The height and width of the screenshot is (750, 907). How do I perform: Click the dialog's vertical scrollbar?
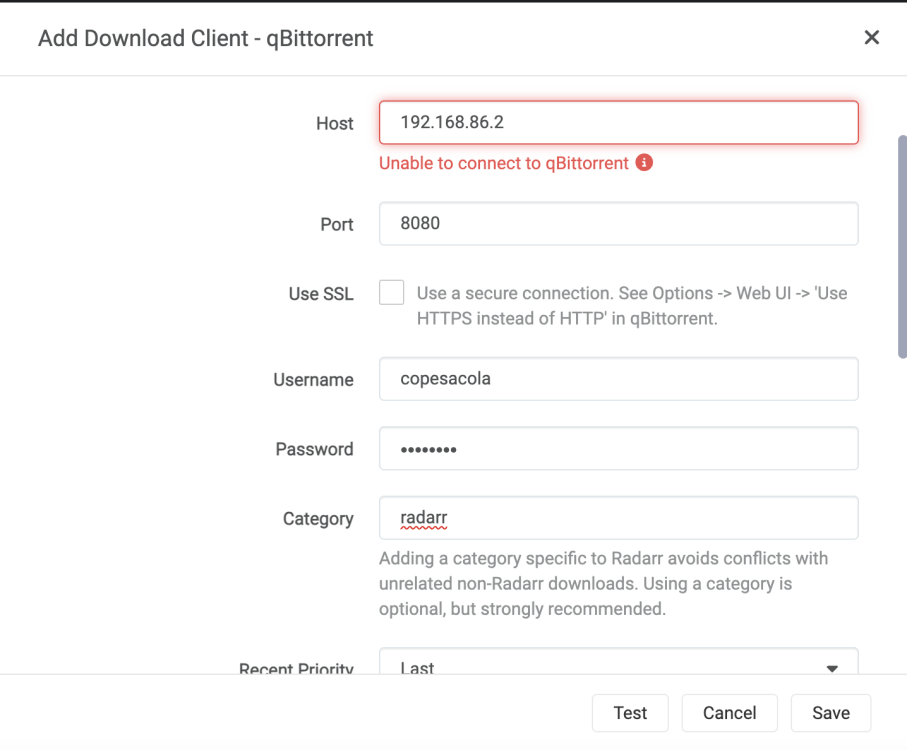[902, 247]
